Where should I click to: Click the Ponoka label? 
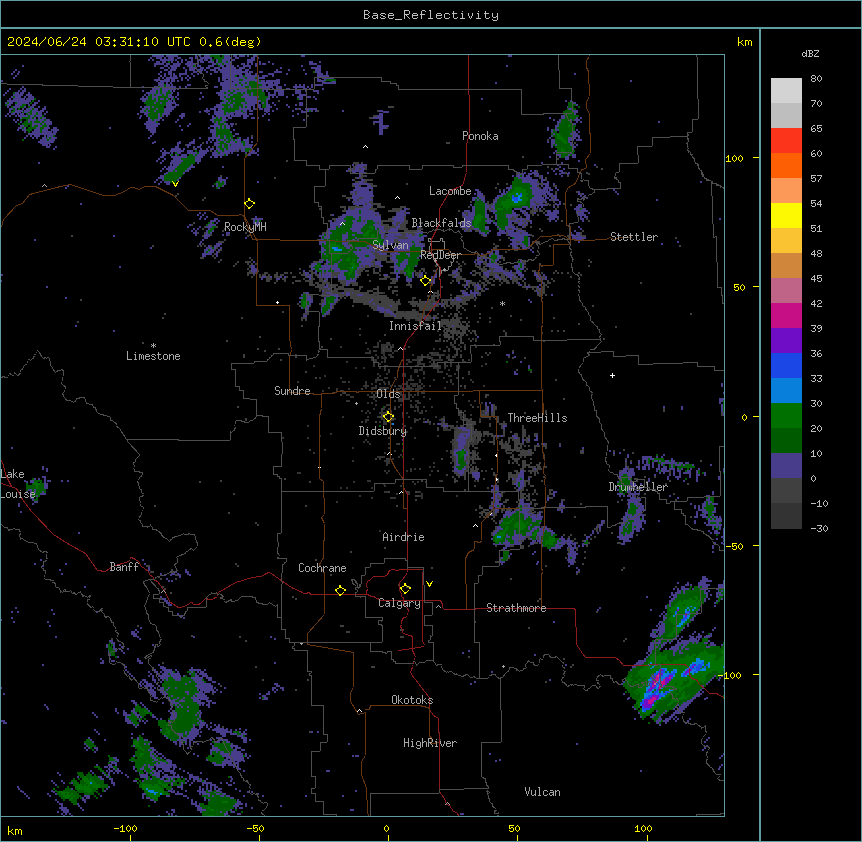tap(480, 136)
